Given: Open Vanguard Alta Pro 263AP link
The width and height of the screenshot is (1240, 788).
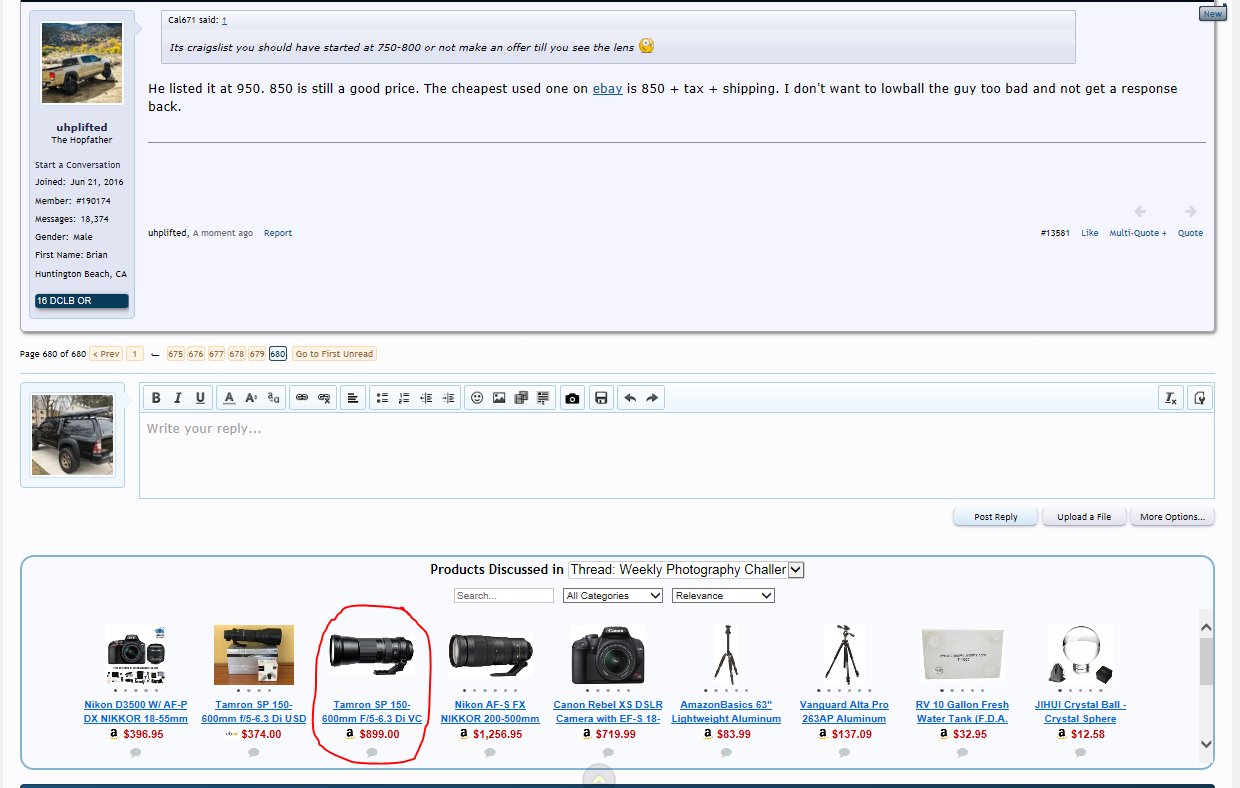Looking at the screenshot, I should (x=844, y=711).
